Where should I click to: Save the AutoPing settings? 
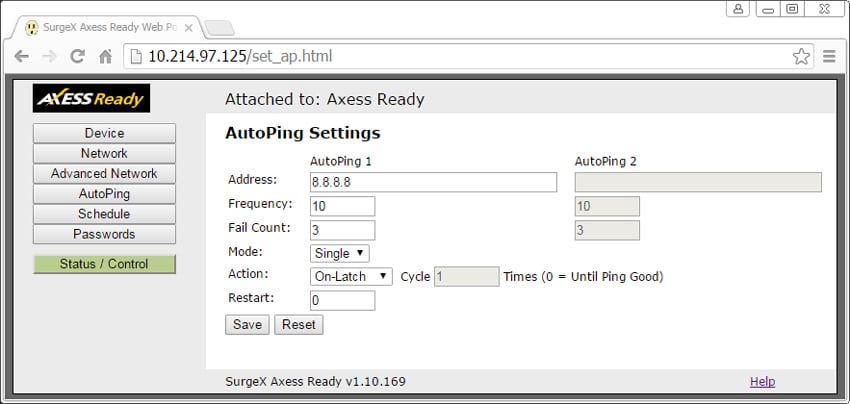pyautogui.click(x=247, y=324)
